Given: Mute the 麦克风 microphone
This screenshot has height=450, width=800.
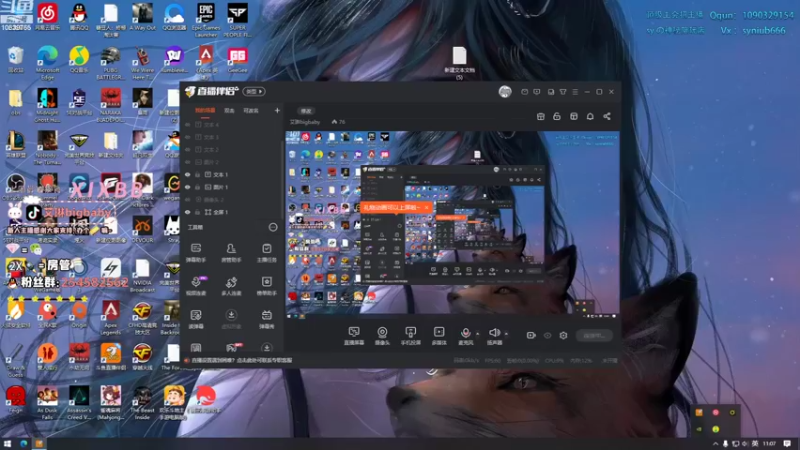Looking at the screenshot, I should pyautogui.click(x=465, y=336).
